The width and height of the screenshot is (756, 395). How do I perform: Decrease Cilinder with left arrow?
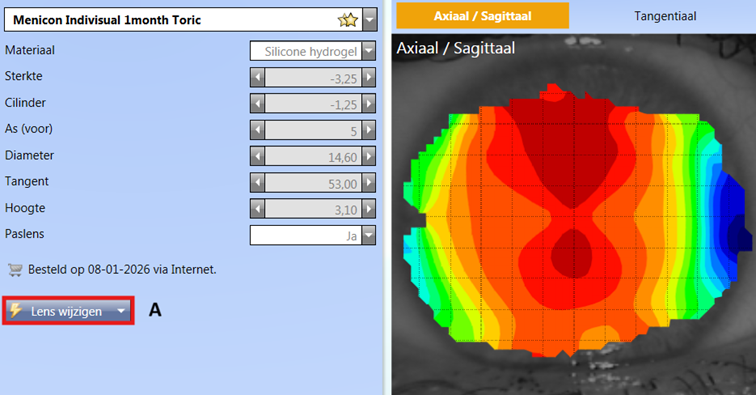pyautogui.click(x=257, y=103)
